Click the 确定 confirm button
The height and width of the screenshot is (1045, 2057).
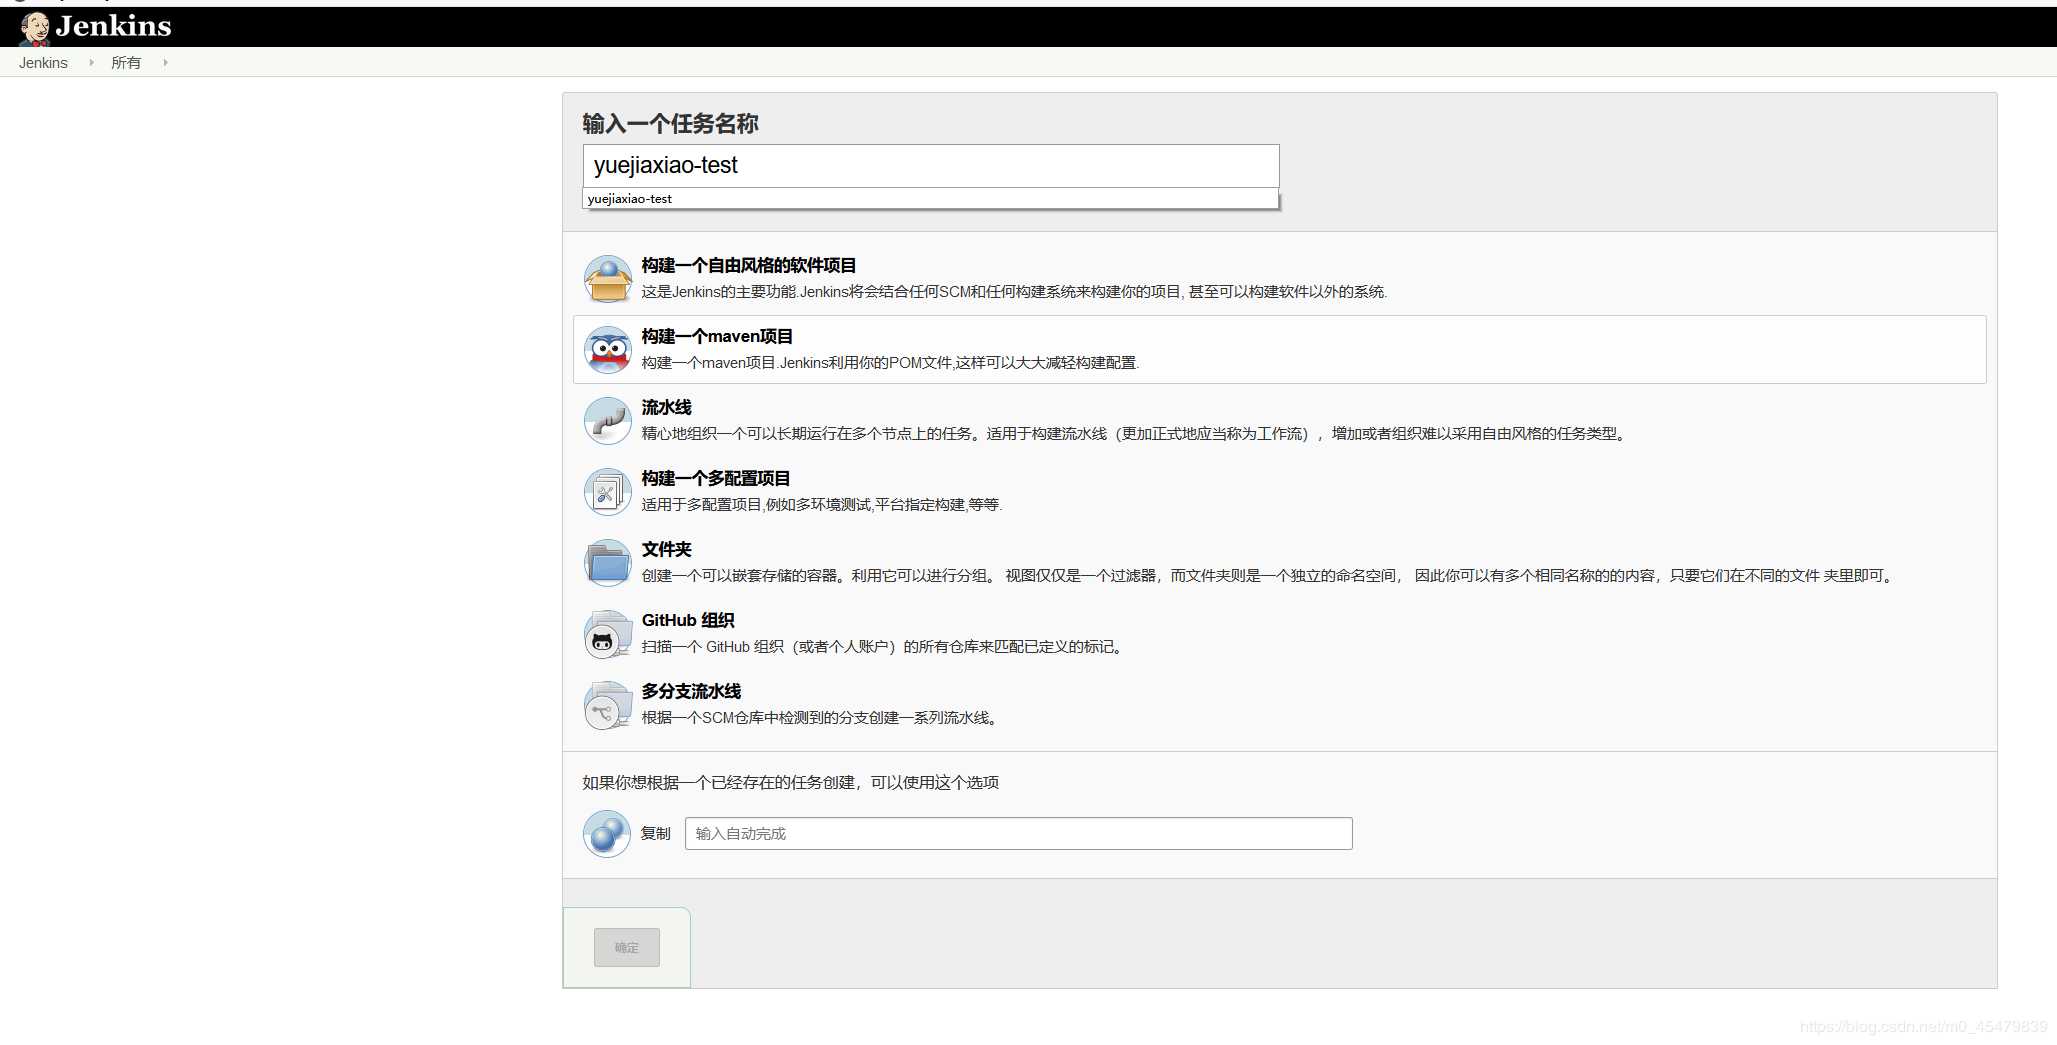[x=626, y=947]
